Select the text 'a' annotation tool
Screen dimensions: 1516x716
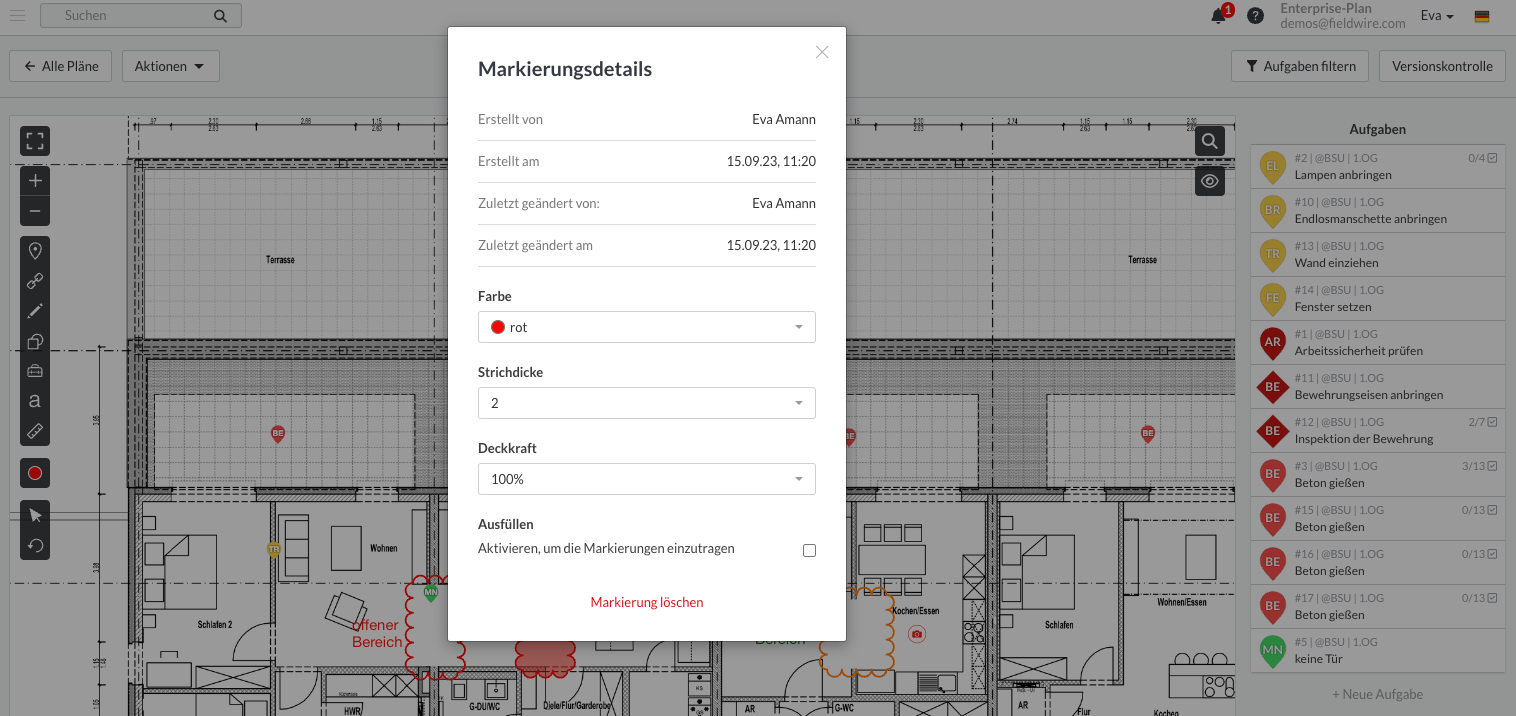[x=35, y=401]
